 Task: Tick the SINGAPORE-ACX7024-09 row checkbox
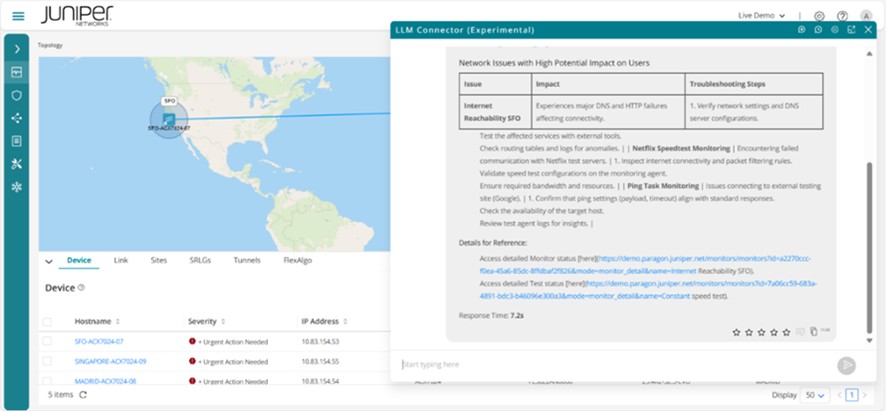click(48, 361)
